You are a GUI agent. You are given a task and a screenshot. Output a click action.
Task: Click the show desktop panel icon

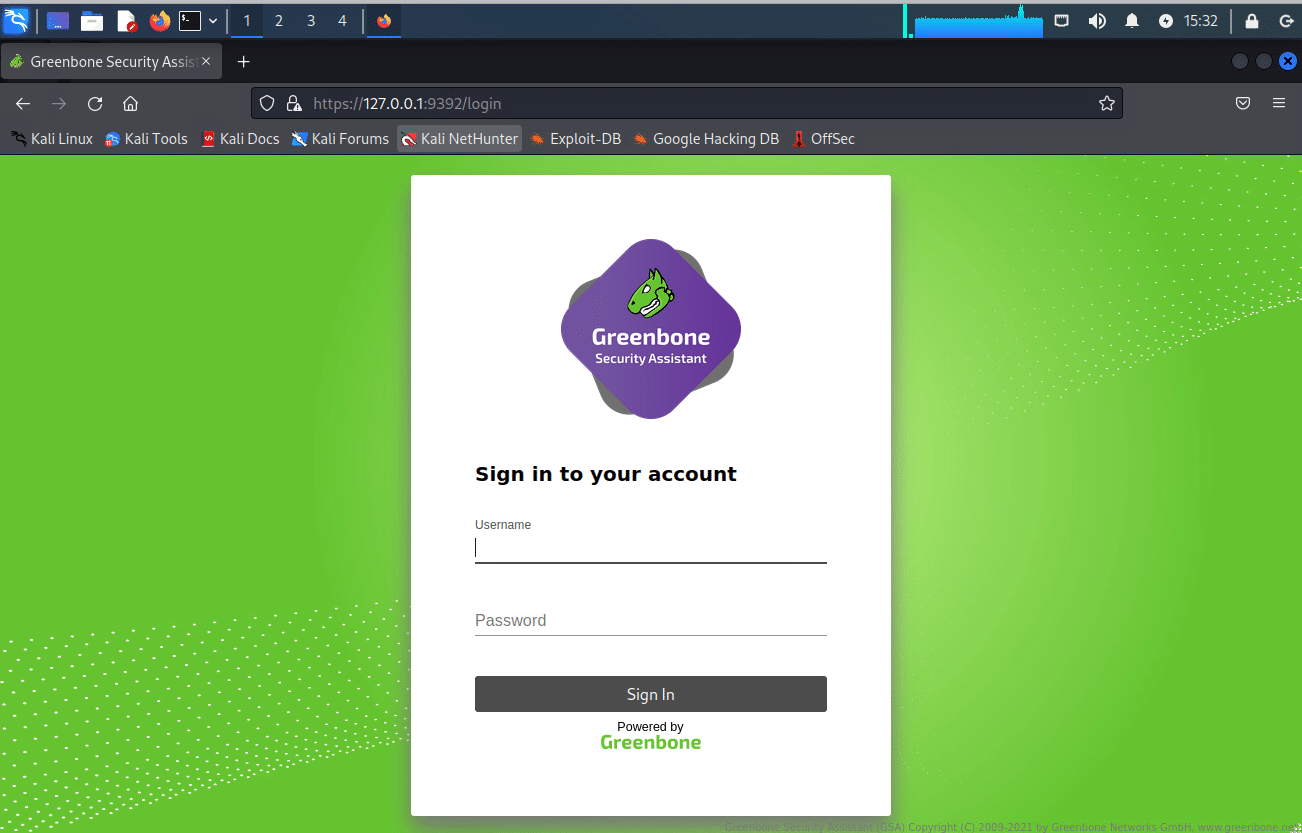(x=58, y=21)
